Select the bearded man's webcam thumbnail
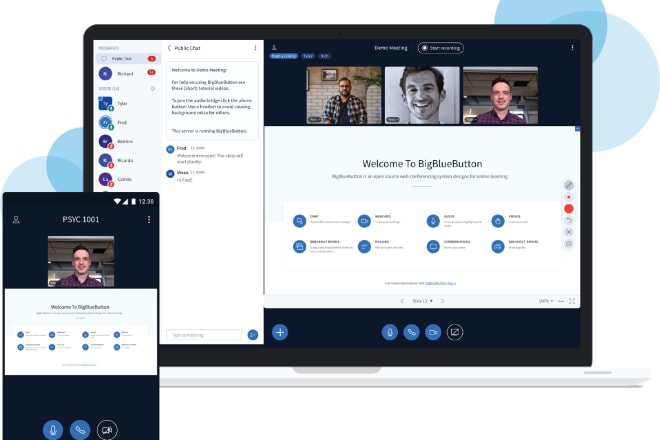Viewport: 660px width, 440px height. 344,95
